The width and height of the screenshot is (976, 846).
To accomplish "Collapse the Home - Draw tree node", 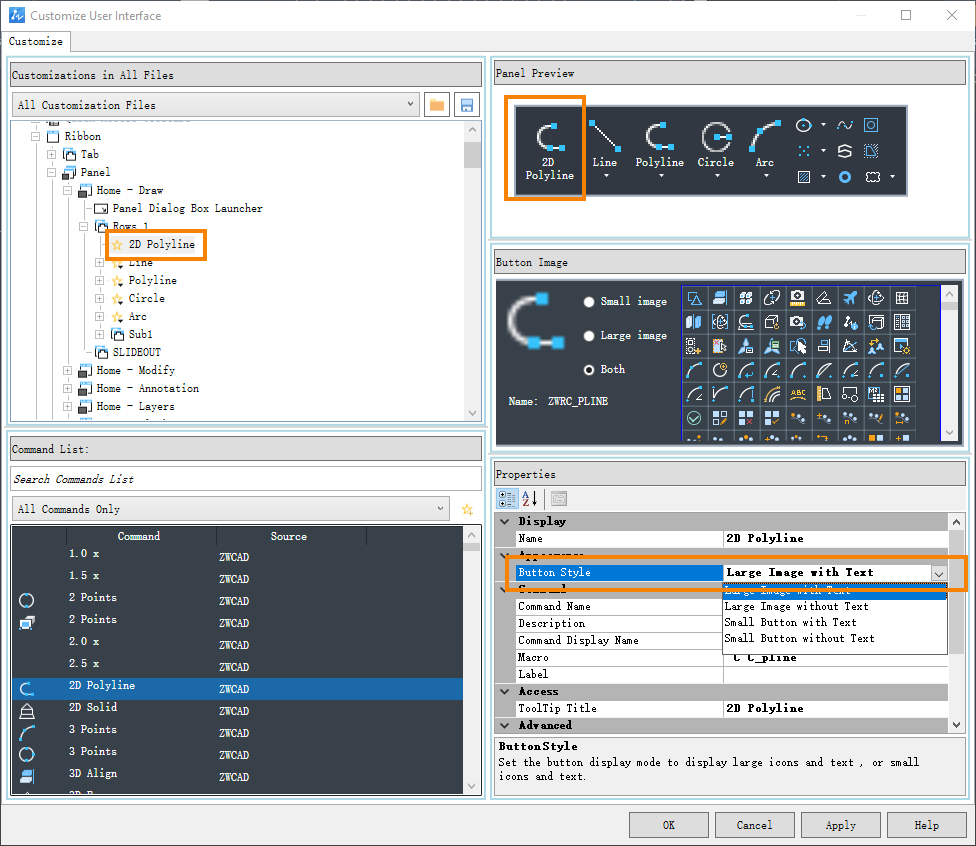I will click(x=67, y=190).
